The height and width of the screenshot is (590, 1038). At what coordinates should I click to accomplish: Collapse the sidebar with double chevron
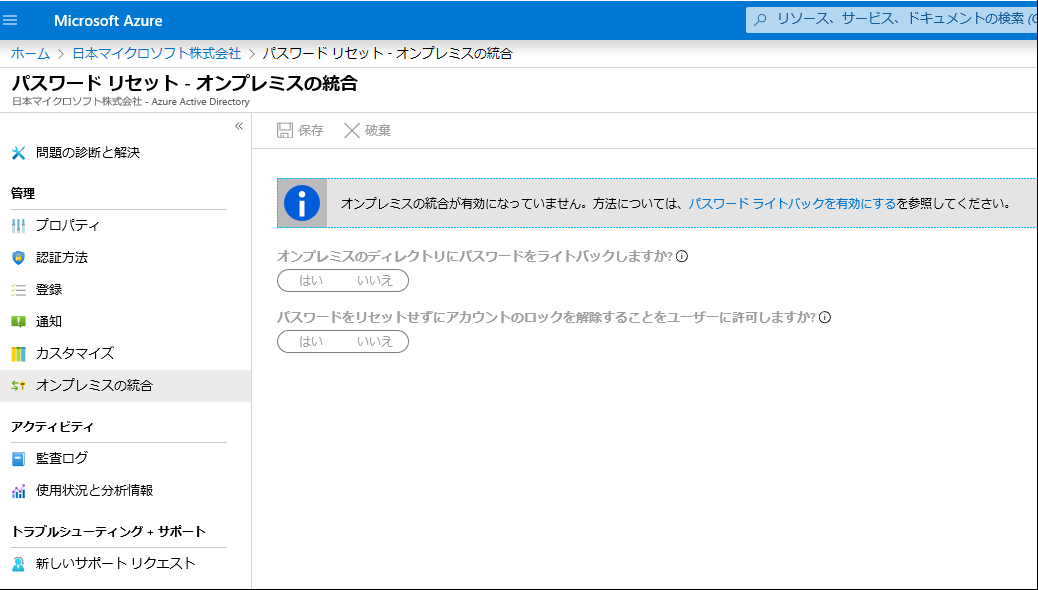coord(239,126)
